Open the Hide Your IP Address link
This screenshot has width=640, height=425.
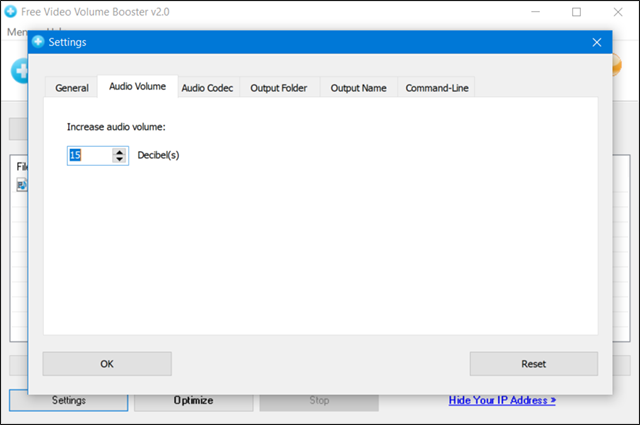click(x=502, y=400)
